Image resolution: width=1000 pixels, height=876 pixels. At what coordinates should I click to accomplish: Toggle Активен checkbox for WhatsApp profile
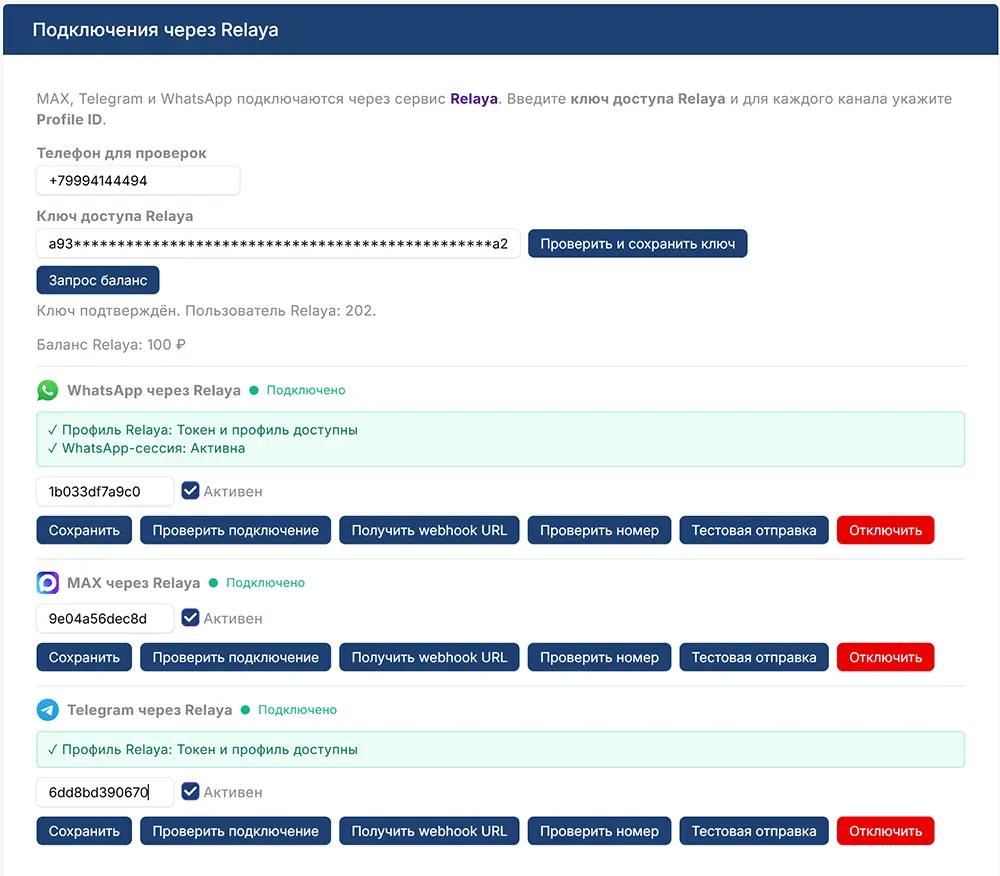tap(190, 490)
